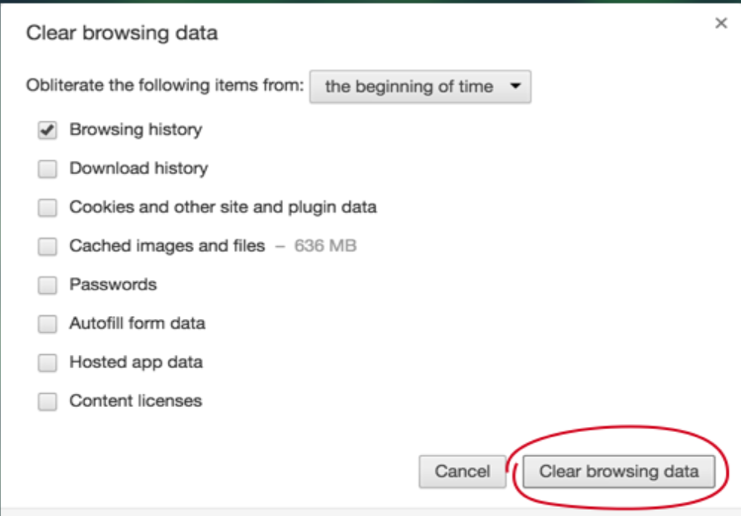741x516 pixels.
Task: Click the "Browsing history" label text
Action: (x=135, y=130)
